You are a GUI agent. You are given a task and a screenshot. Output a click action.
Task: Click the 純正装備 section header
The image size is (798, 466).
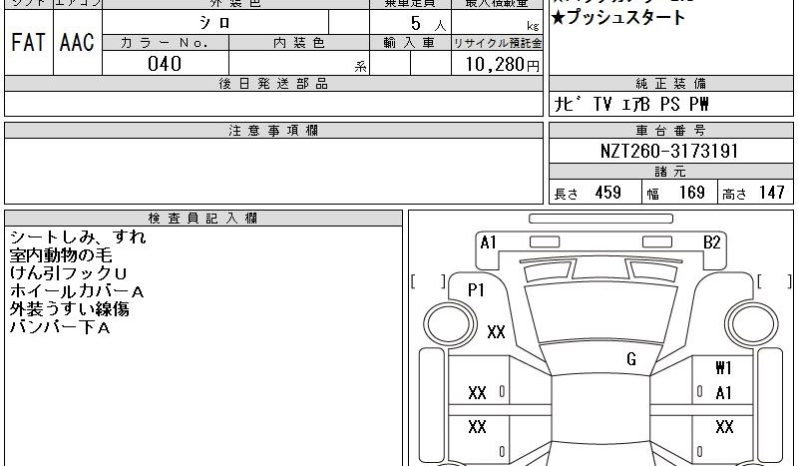click(671, 83)
